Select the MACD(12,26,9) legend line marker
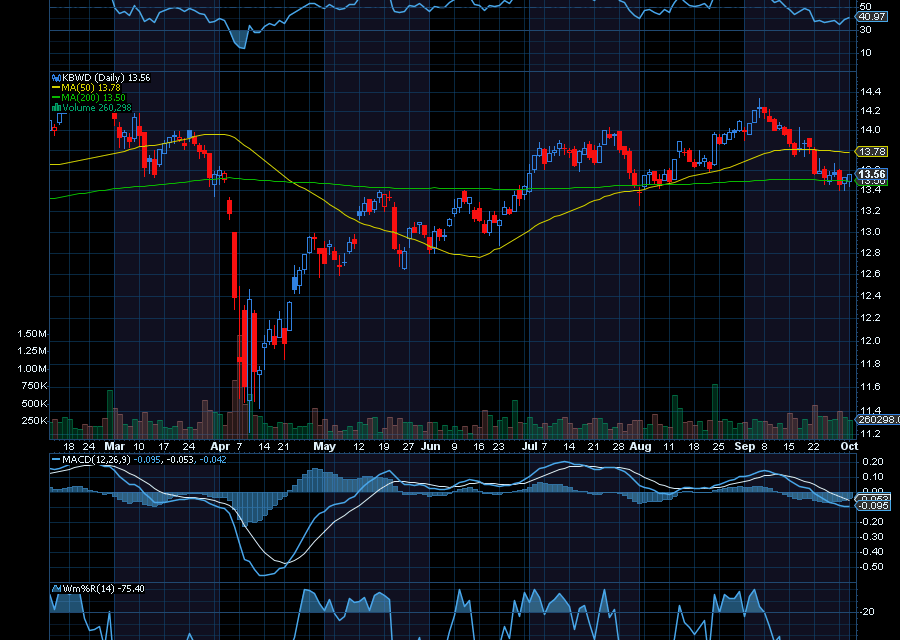The width and height of the screenshot is (900, 640). [54, 460]
